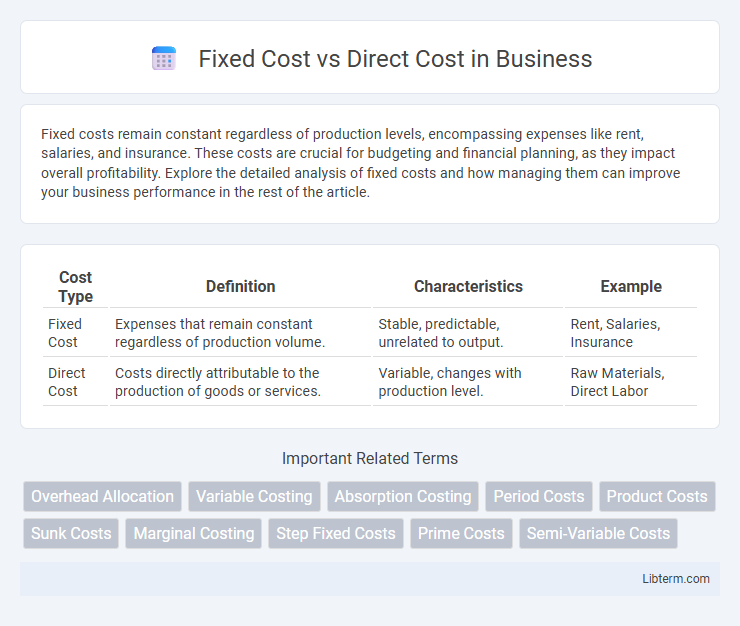The height and width of the screenshot is (626, 740).
Task: Select the Marginal Costing tag
Action: 193,533
